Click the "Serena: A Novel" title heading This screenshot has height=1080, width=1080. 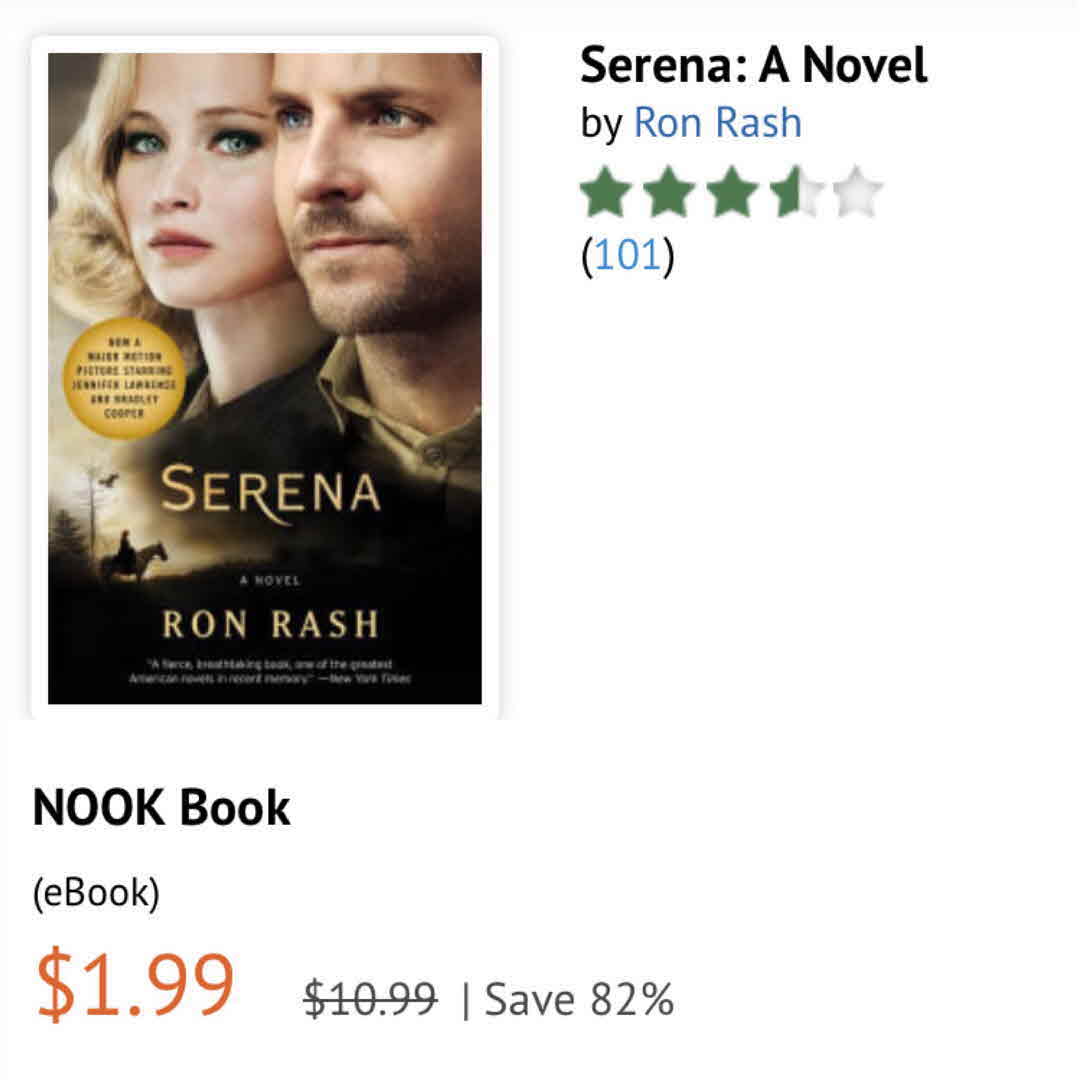tap(753, 66)
